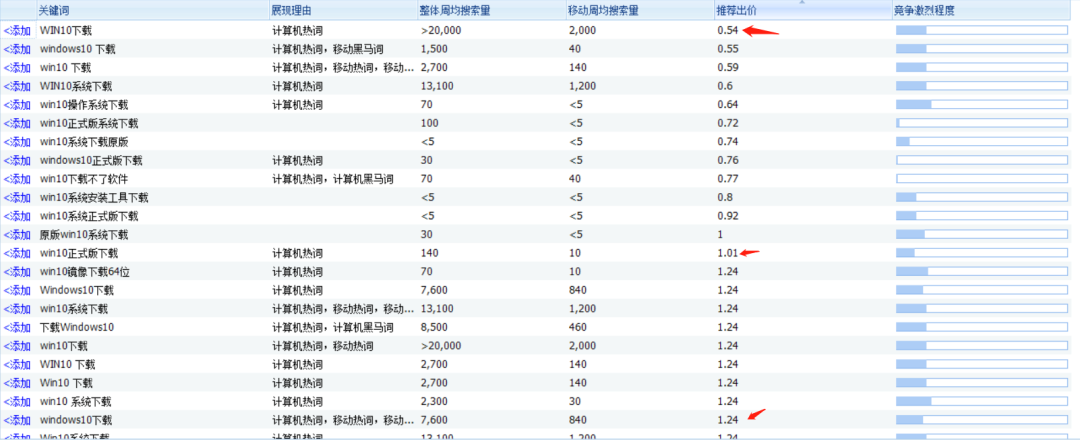The width and height of the screenshot is (1080, 440).
Task: Select the win10系统正式版下载 keyword text
Action: 89,216
